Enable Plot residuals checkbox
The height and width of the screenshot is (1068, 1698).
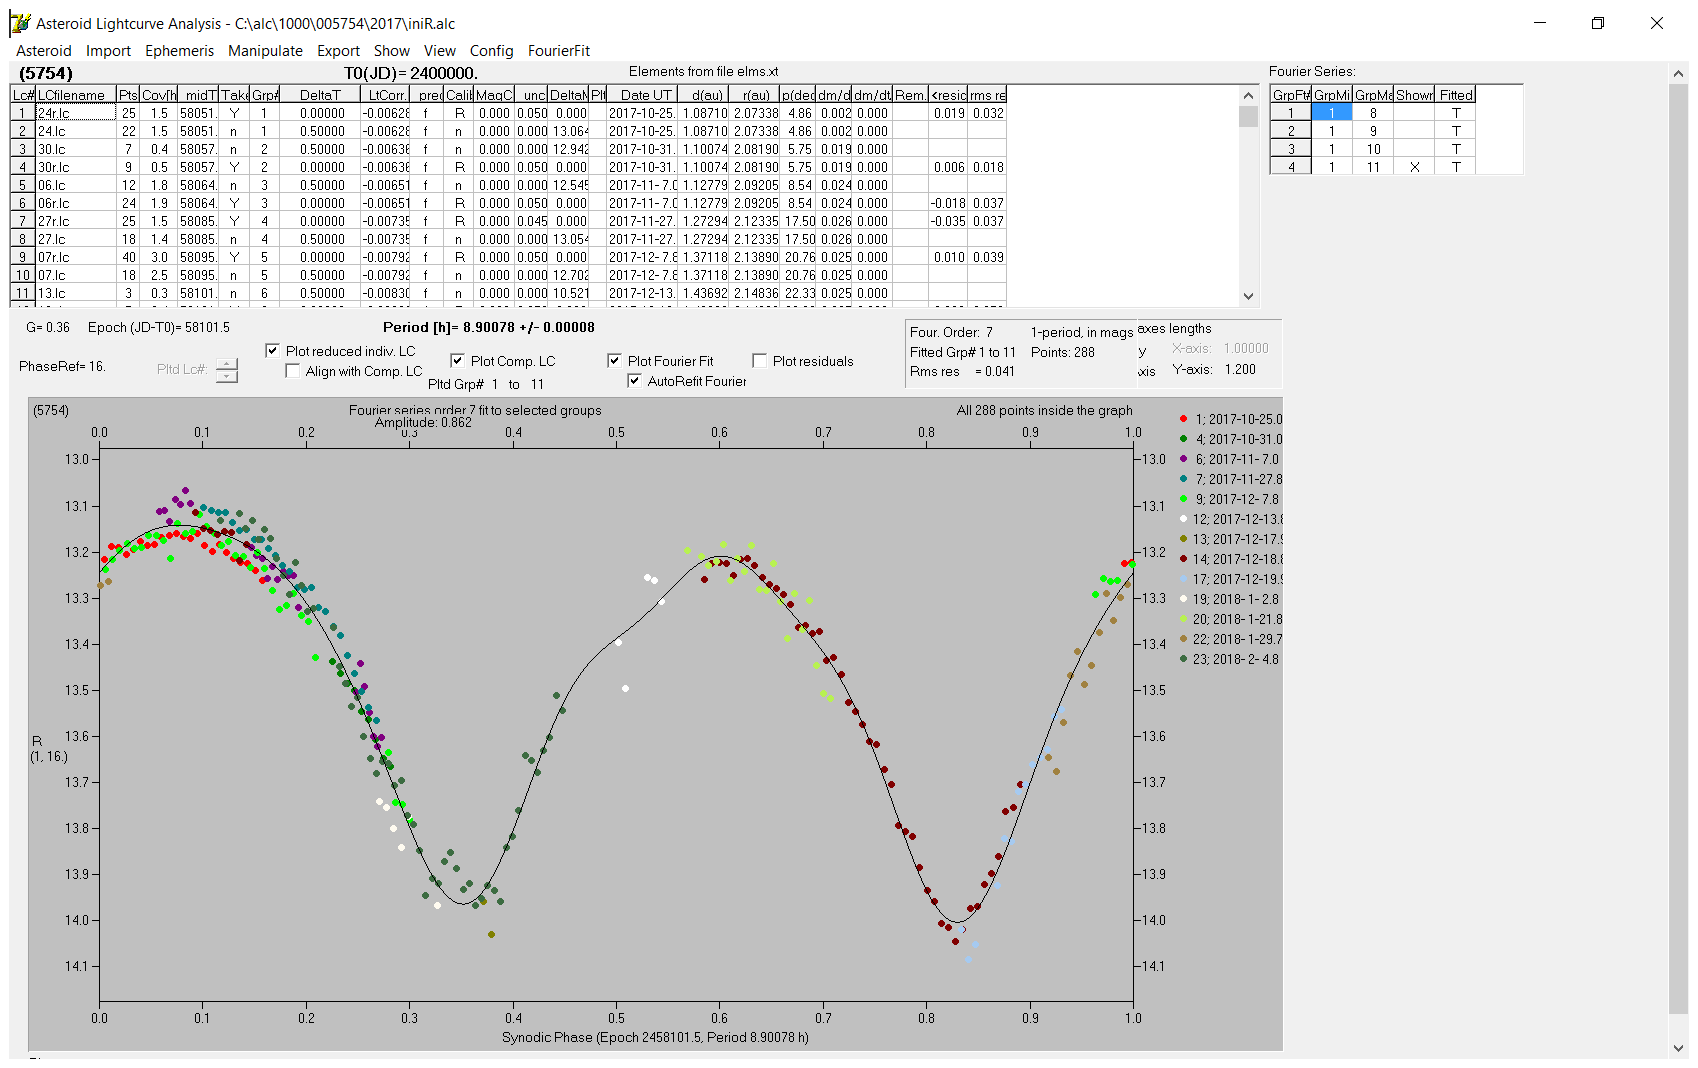[759, 361]
